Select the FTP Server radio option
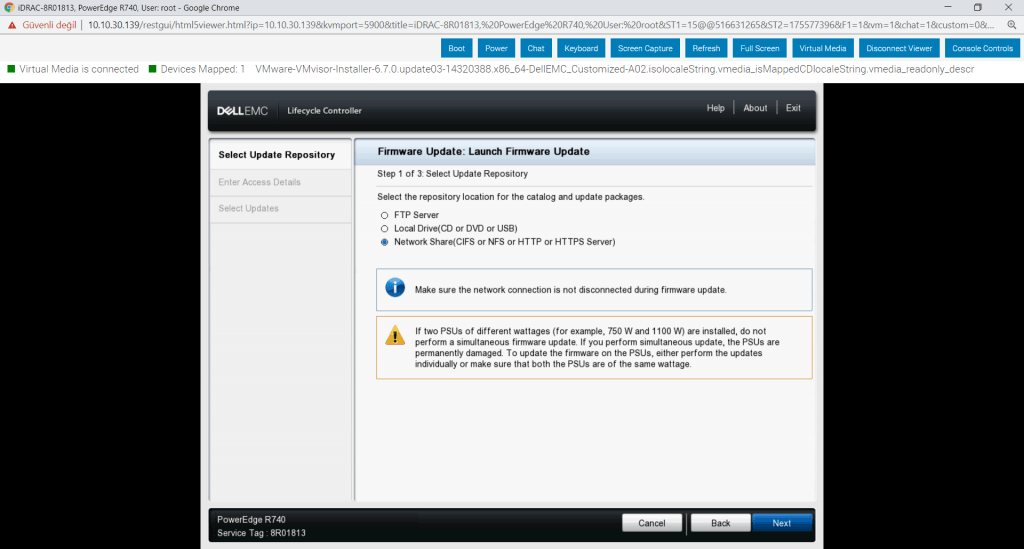This screenshot has height=549, width=1024. [x=384, y=215]
